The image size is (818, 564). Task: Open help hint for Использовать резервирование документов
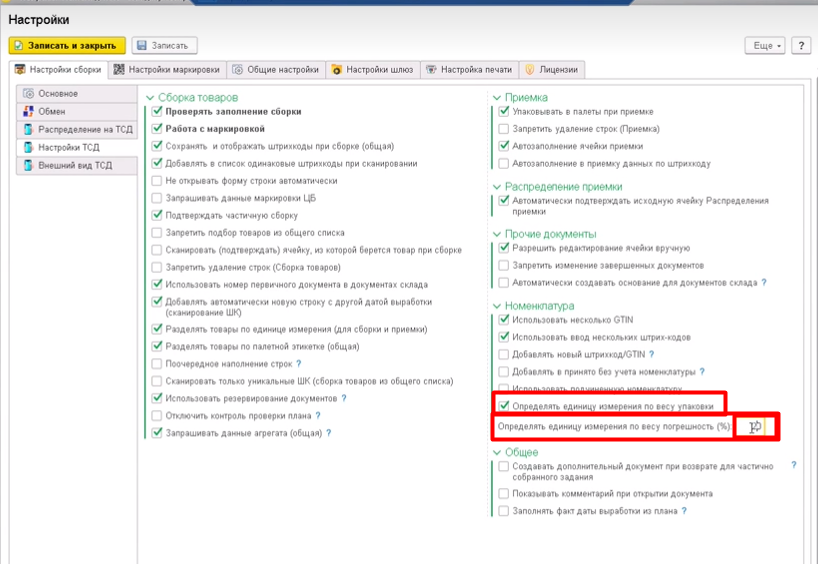click(x=344, y=398)
